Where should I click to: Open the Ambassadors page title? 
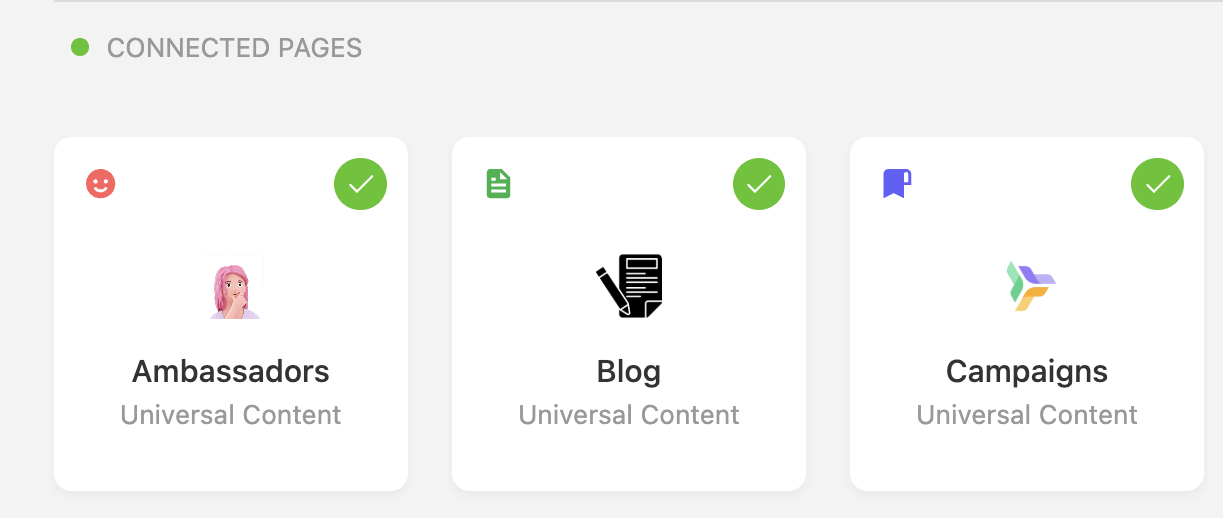click(x=231, y=372)
